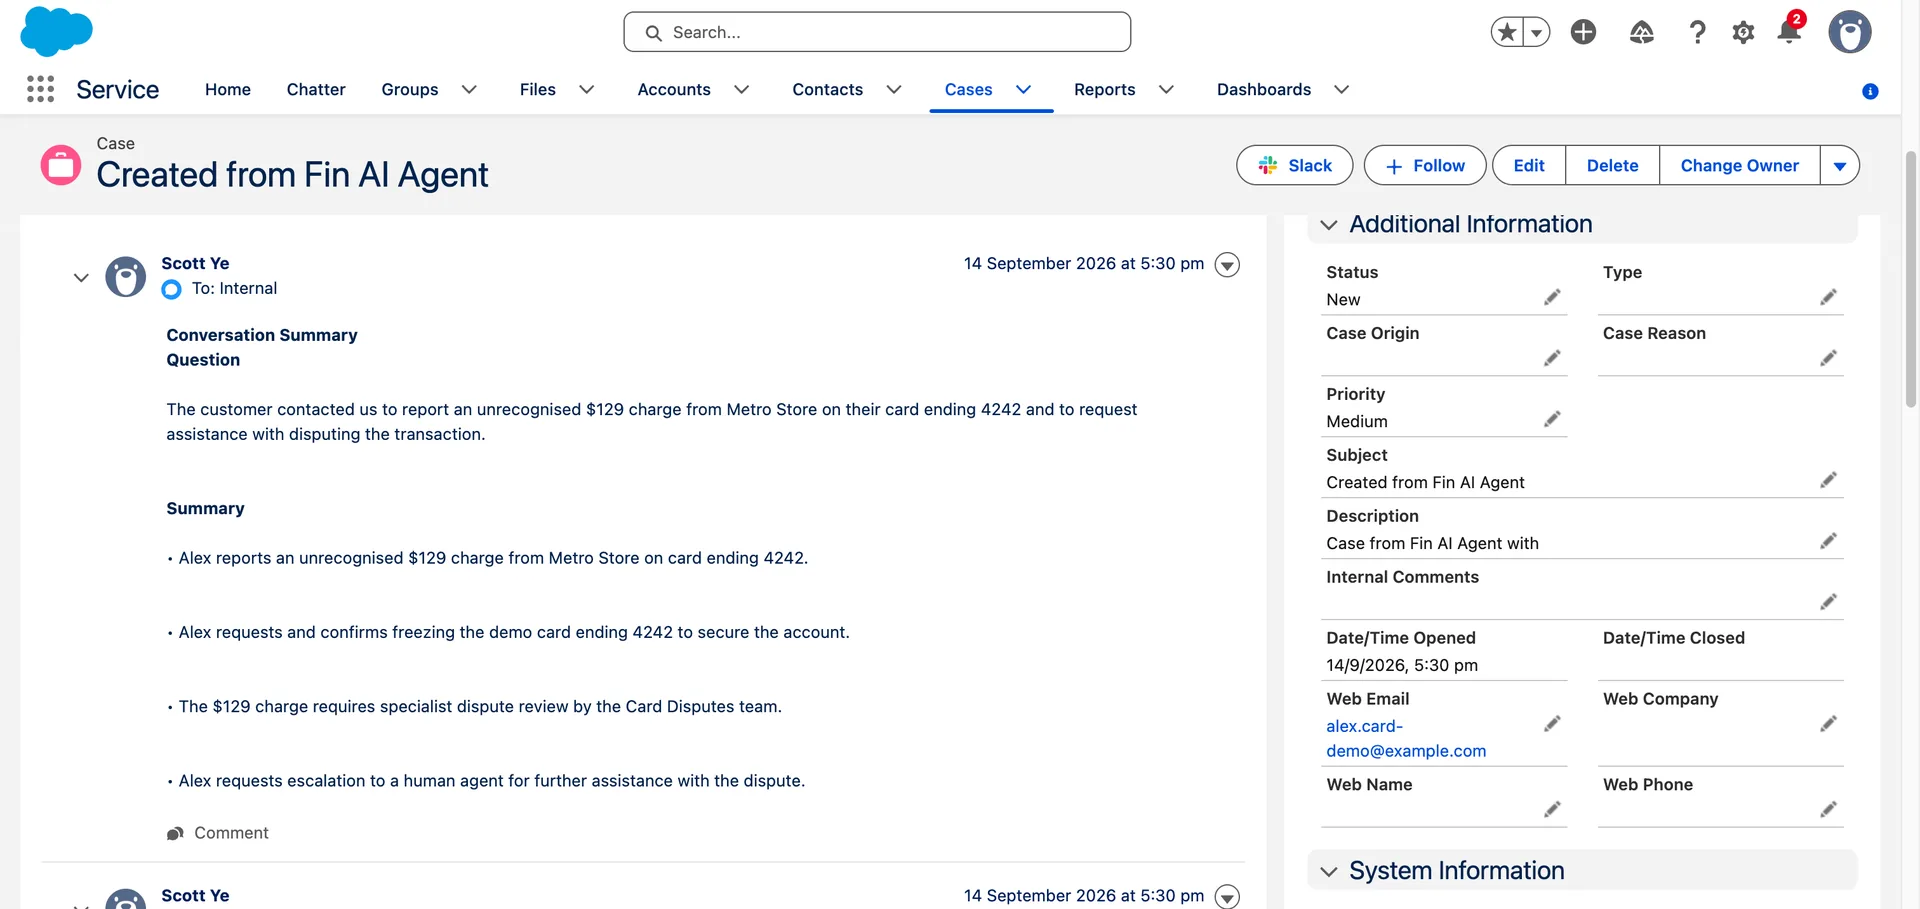Go to the Home tab

point(228,90)
